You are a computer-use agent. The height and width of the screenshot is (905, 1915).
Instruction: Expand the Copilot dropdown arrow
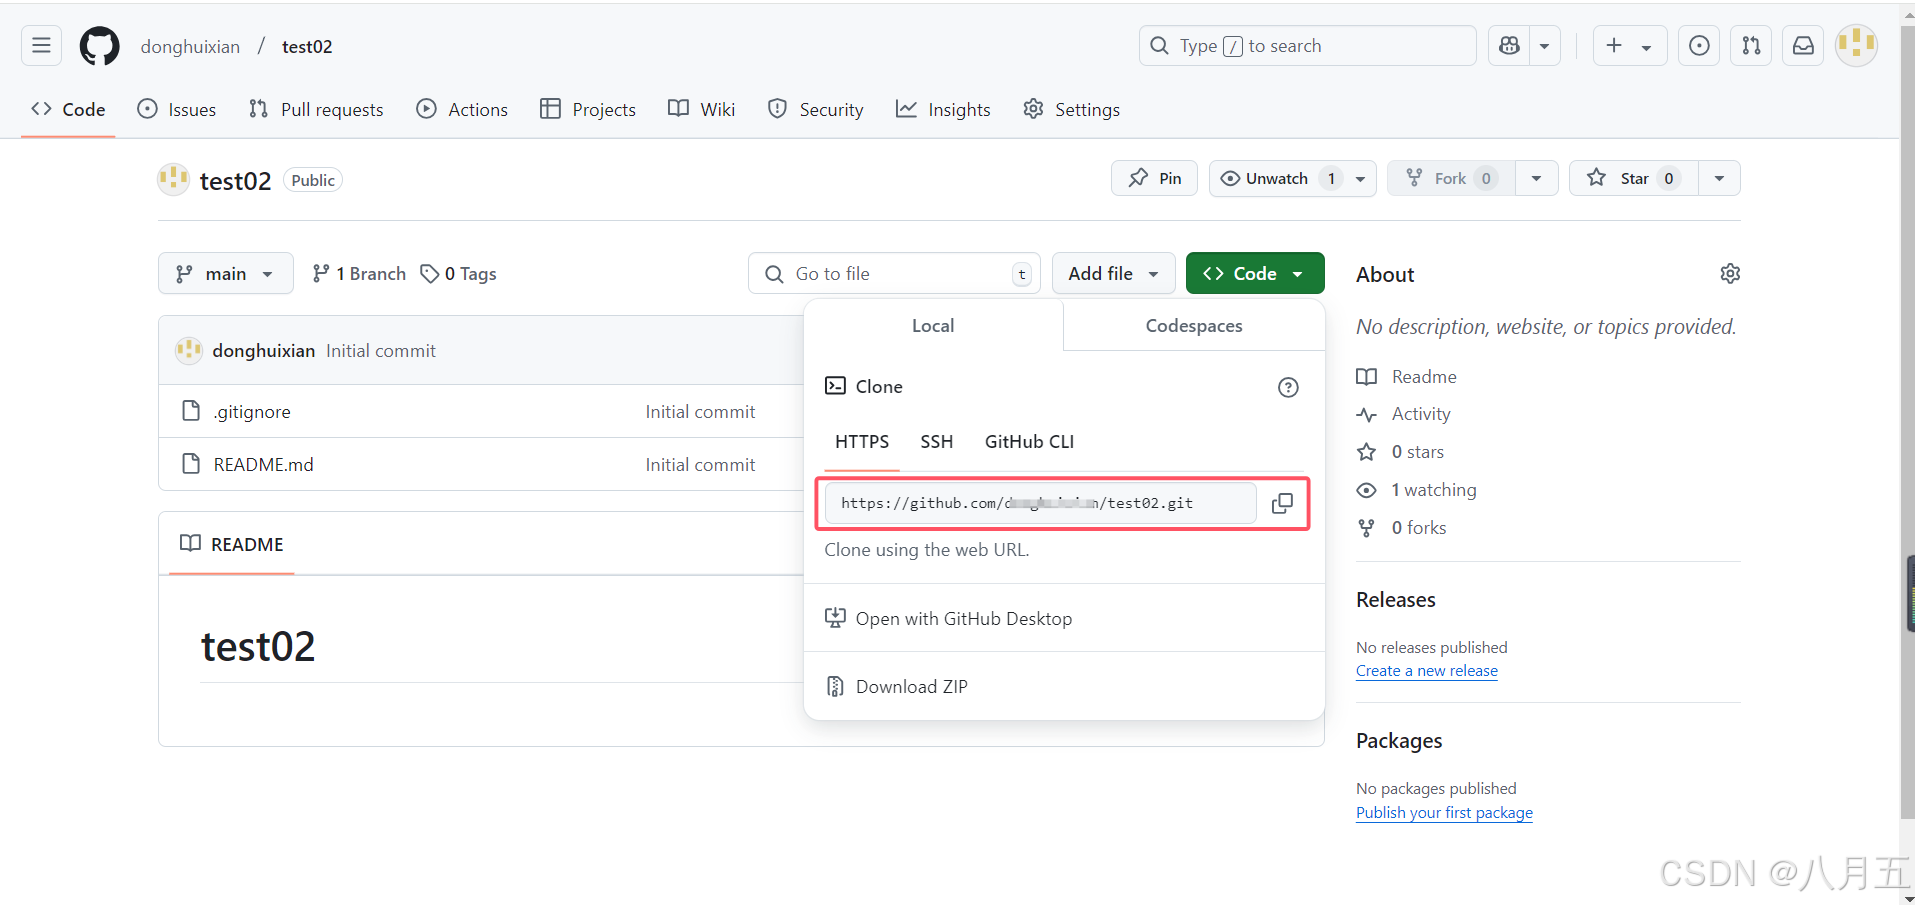[x=1545, y=46]
